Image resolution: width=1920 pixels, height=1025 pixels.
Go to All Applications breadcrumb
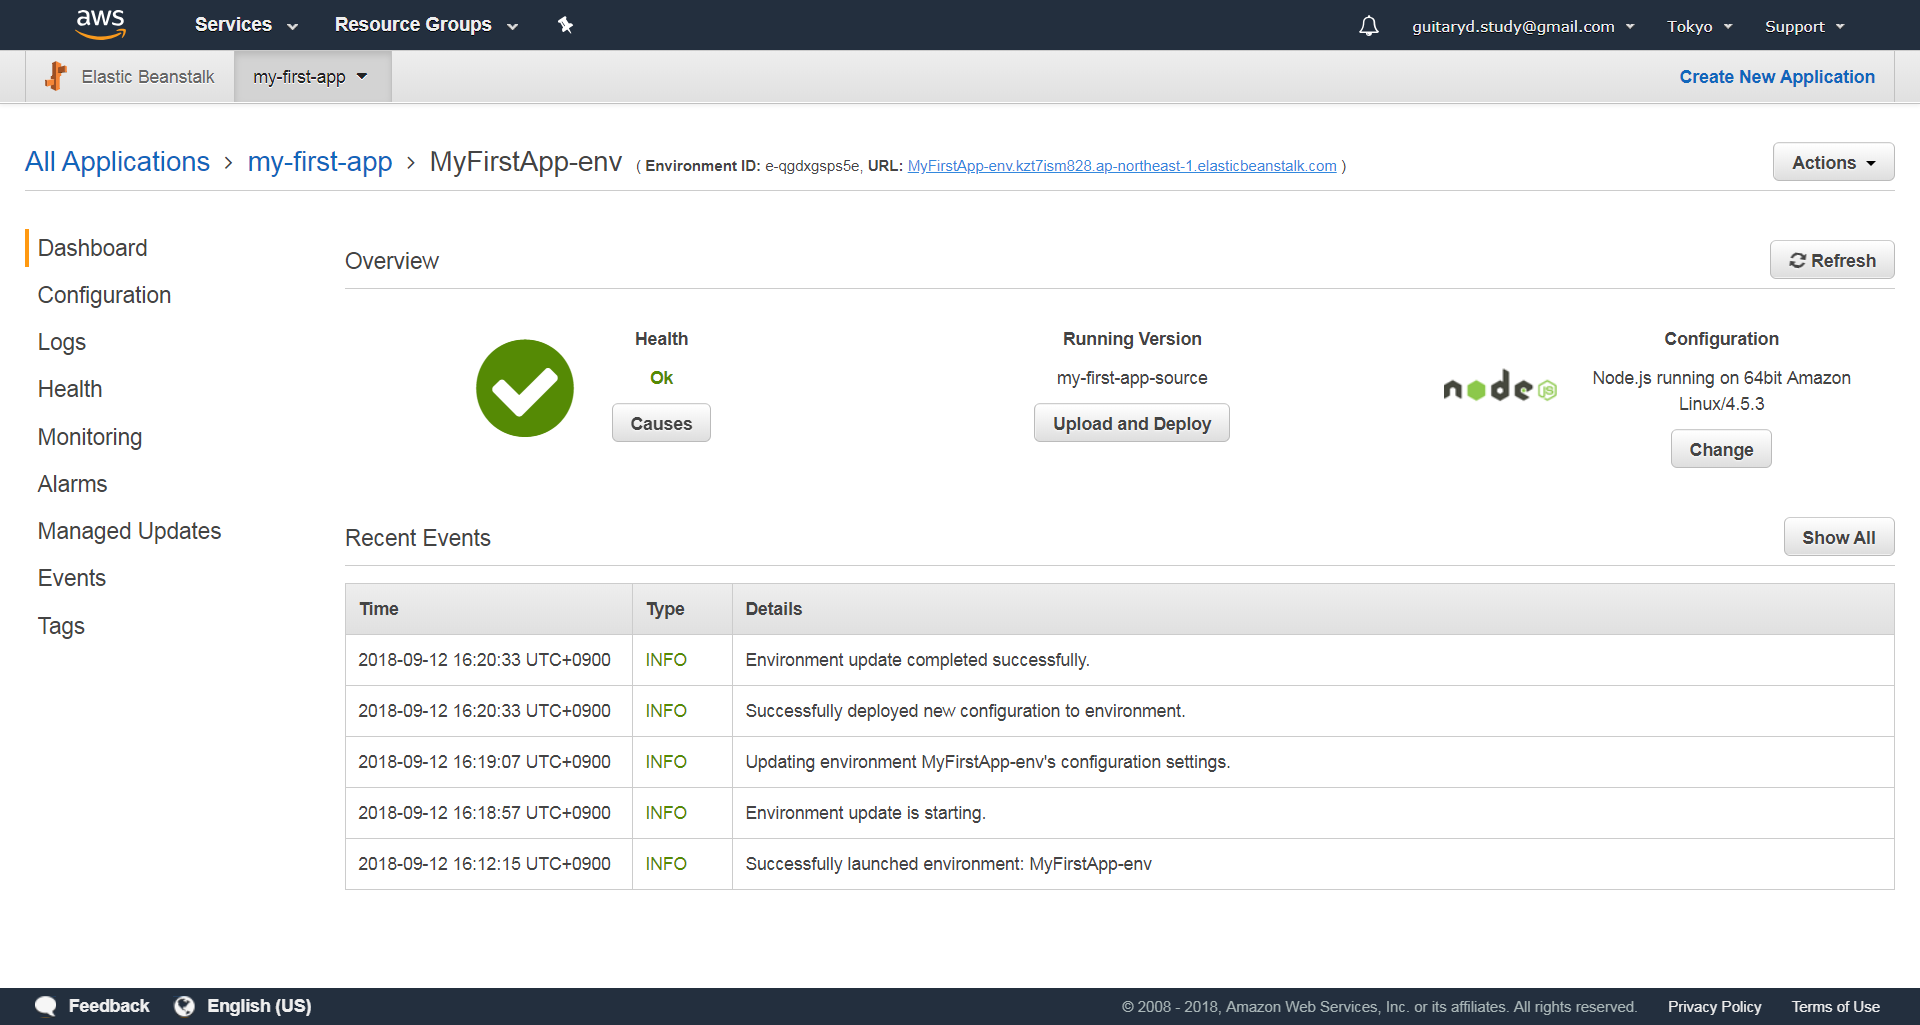117,162
